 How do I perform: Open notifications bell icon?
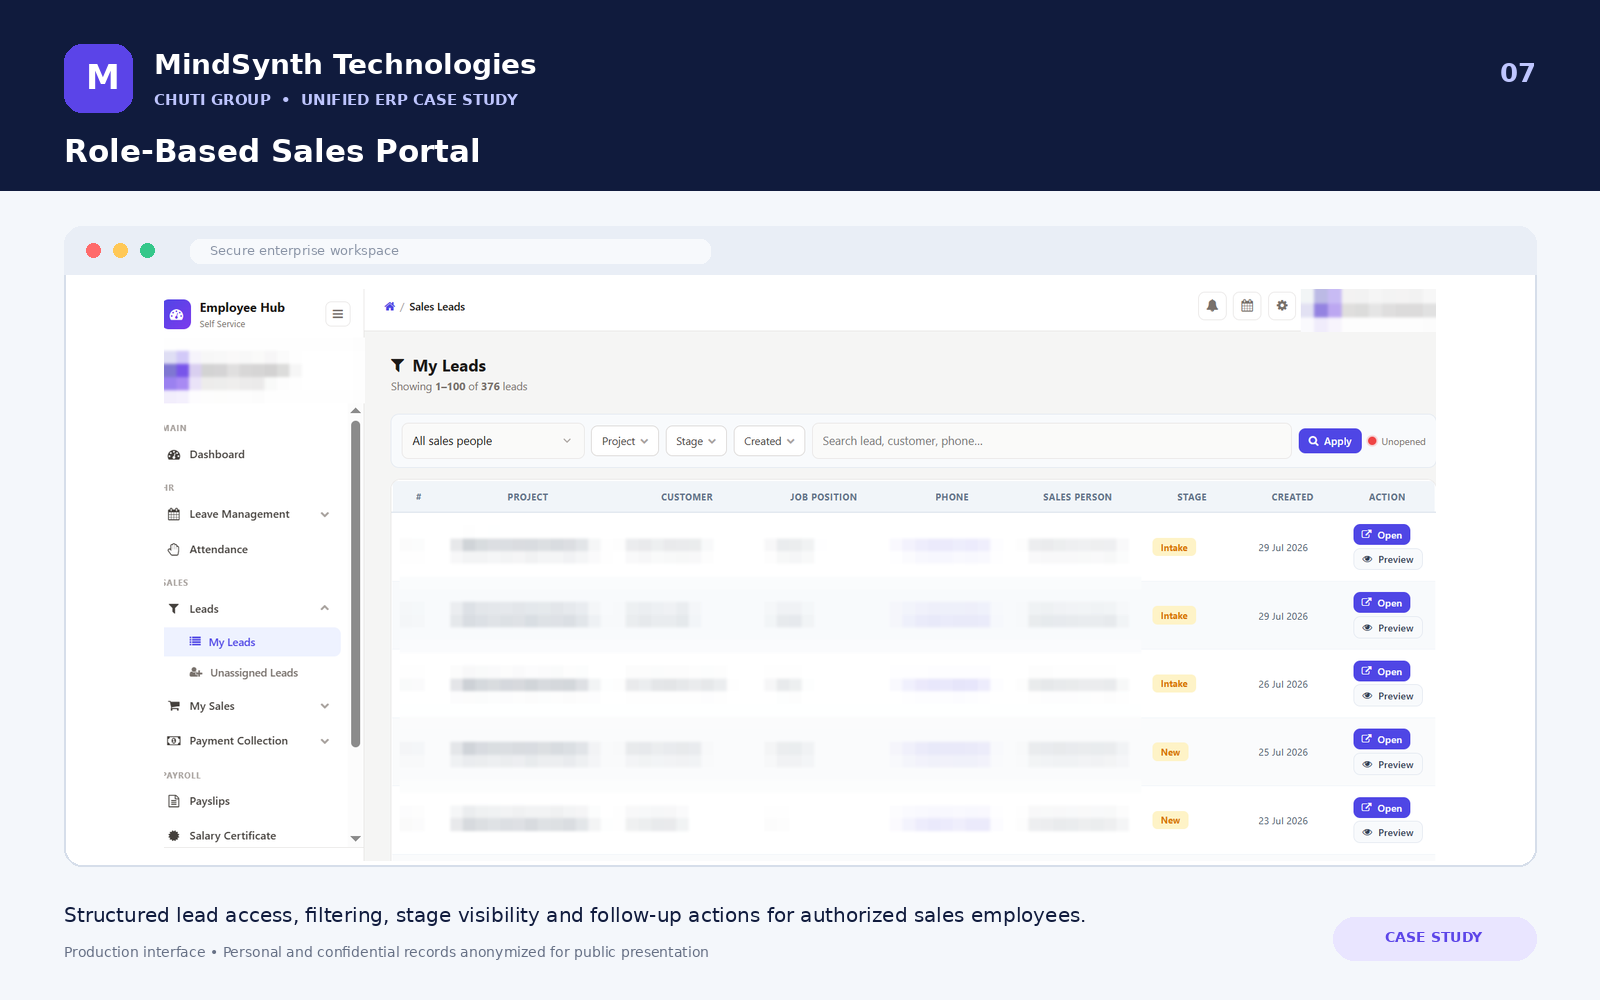click(x=1212, y=306)
